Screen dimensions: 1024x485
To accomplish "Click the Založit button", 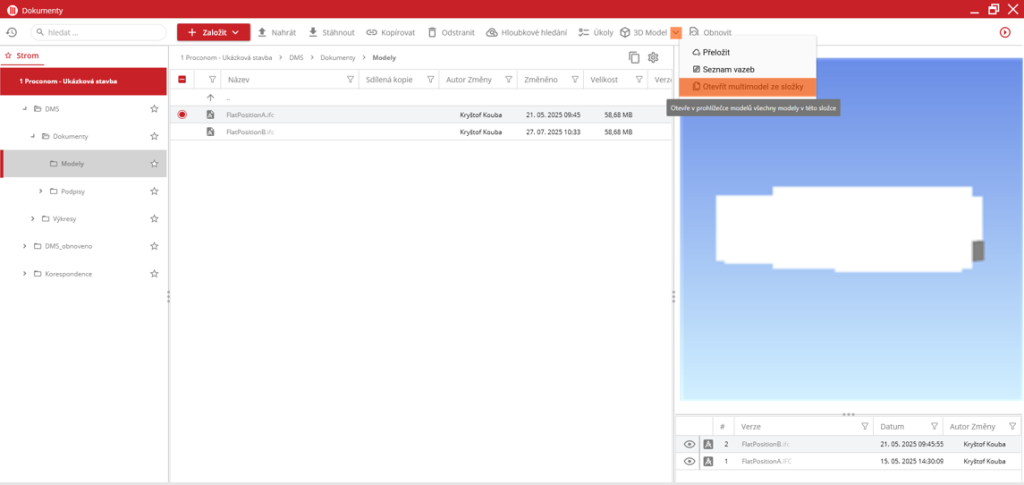I will click(x=213, y=33).
